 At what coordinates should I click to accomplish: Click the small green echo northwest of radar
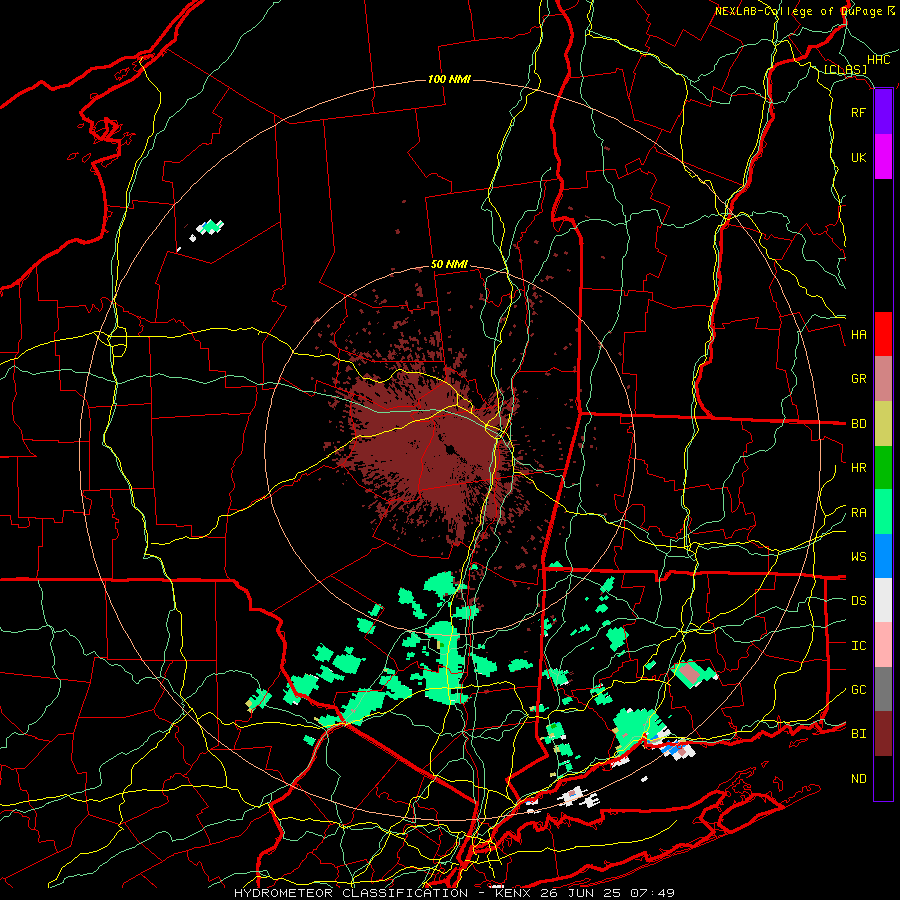(210, 226)
